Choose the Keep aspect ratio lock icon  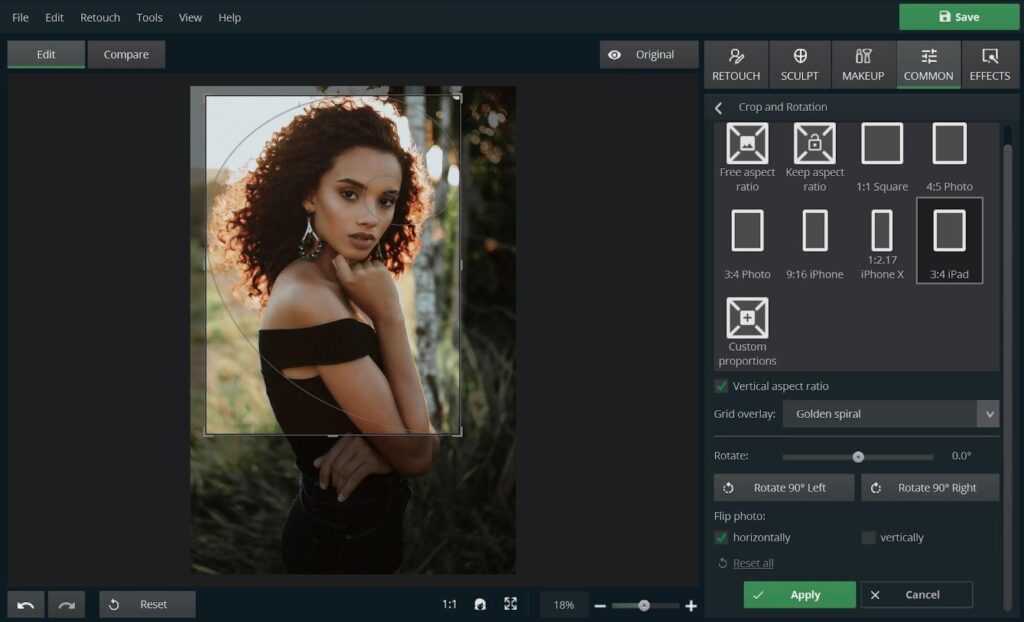(x=814, y=144)
